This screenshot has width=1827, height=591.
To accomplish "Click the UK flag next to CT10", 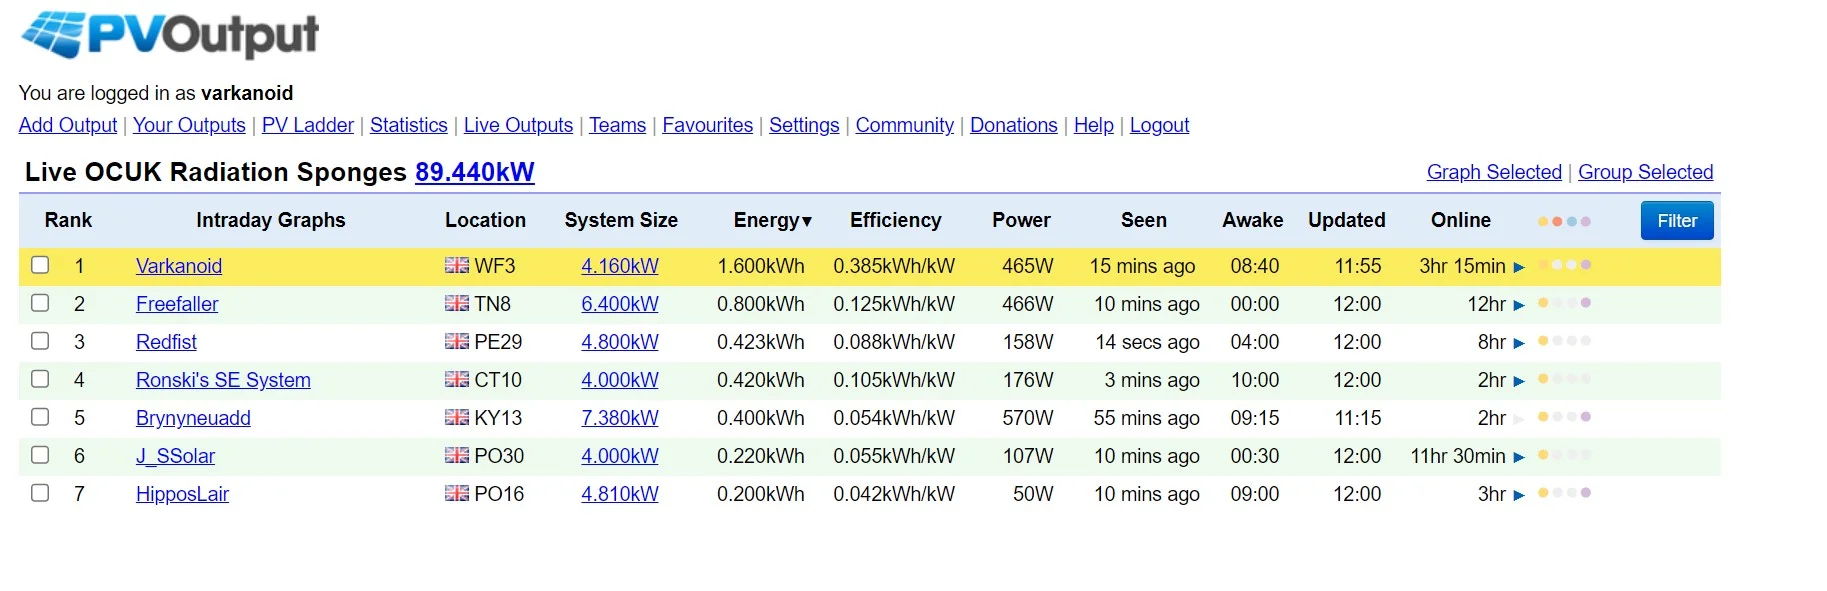I will [457, 380].
